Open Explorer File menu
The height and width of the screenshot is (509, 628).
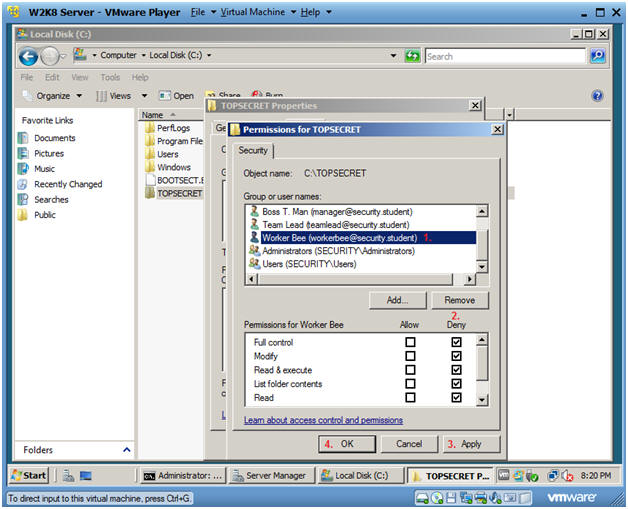(x=27, y=77)
